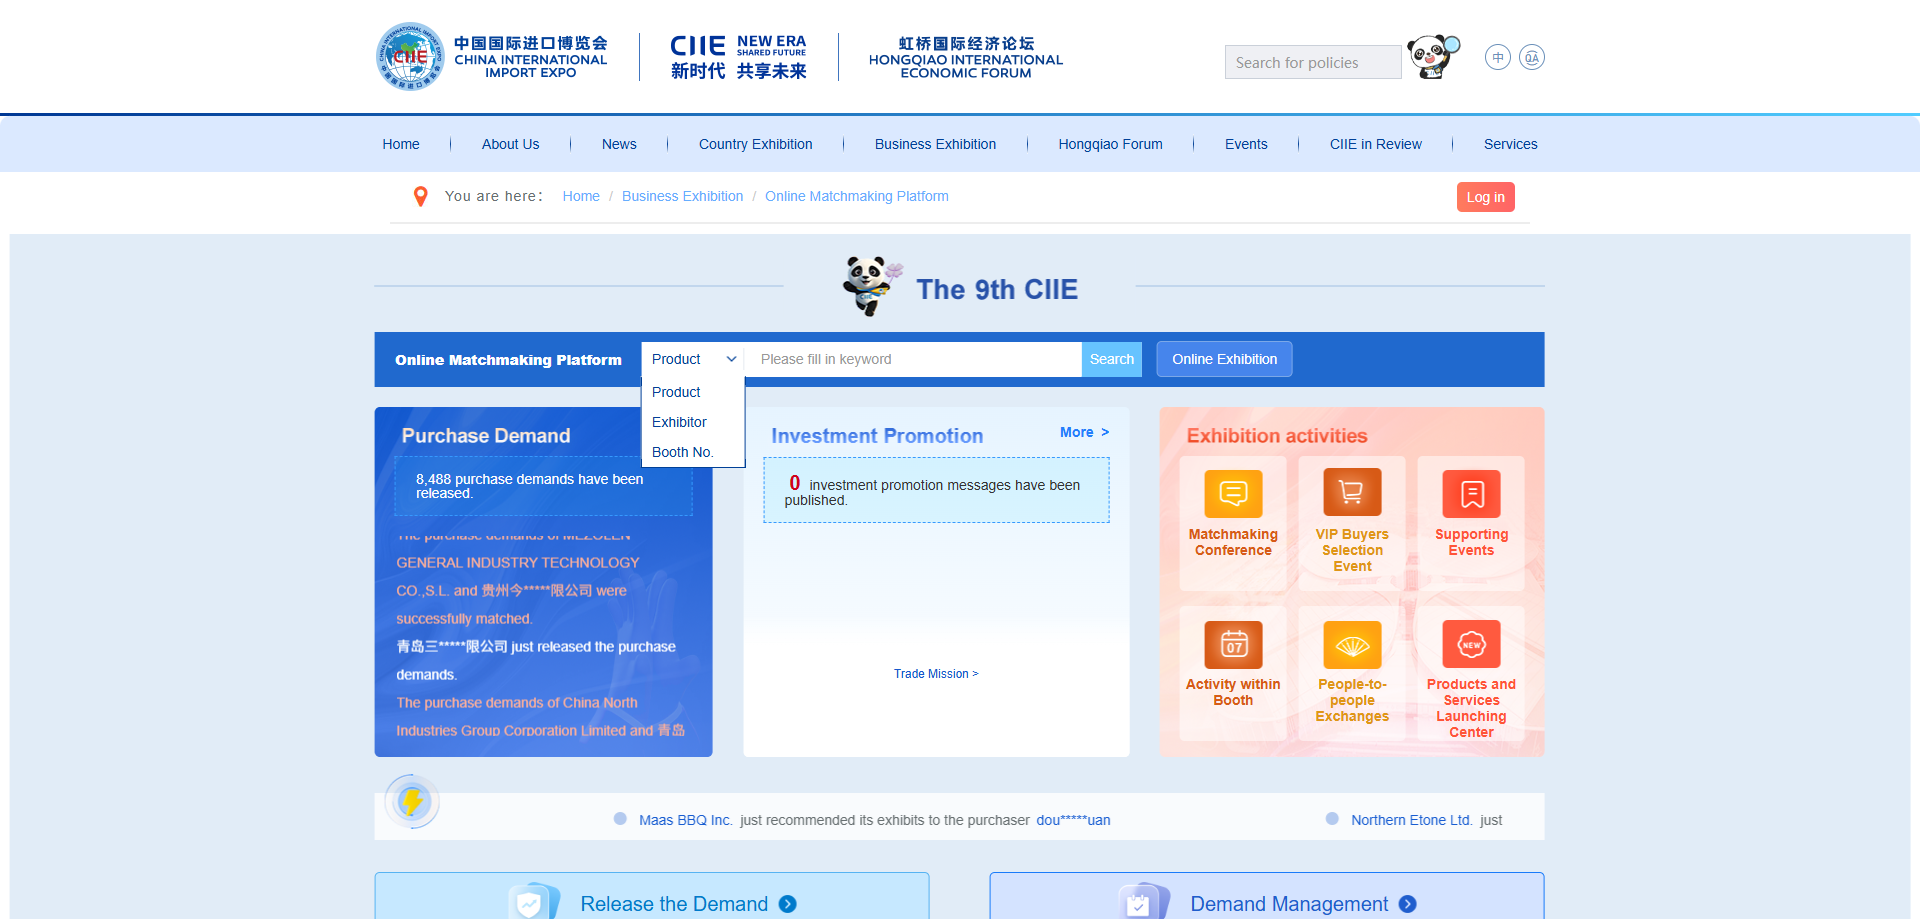Switch language with the Chinese character icon
Screen dimensions: 1920x919
[1497, 57]
